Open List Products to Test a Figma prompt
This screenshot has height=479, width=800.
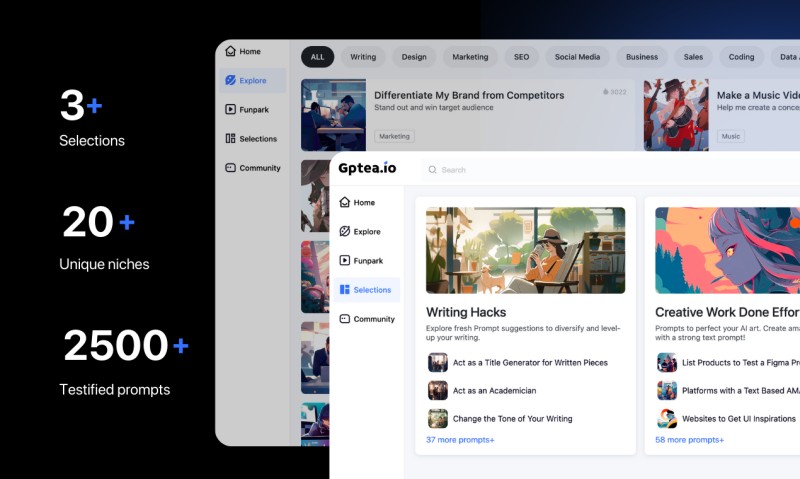tap(740, 362)
